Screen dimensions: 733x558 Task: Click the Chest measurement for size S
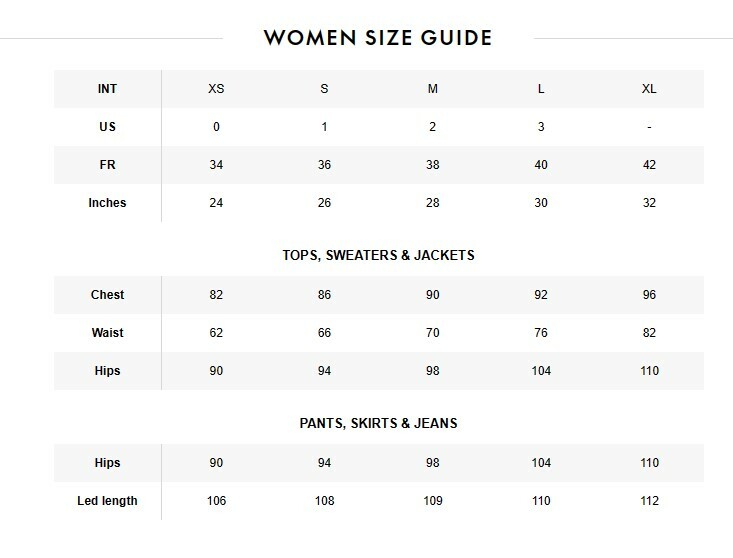[324, 295]
